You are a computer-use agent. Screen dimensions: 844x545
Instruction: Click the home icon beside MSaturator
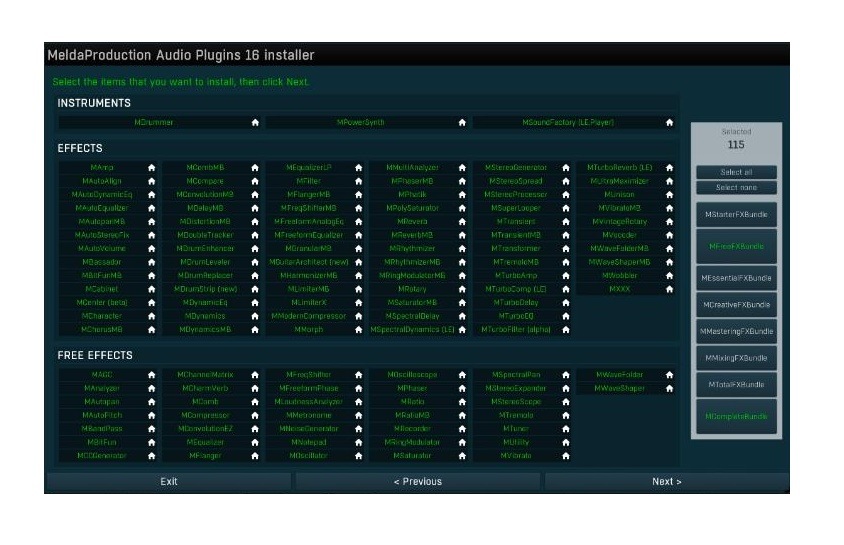[462, 456]
